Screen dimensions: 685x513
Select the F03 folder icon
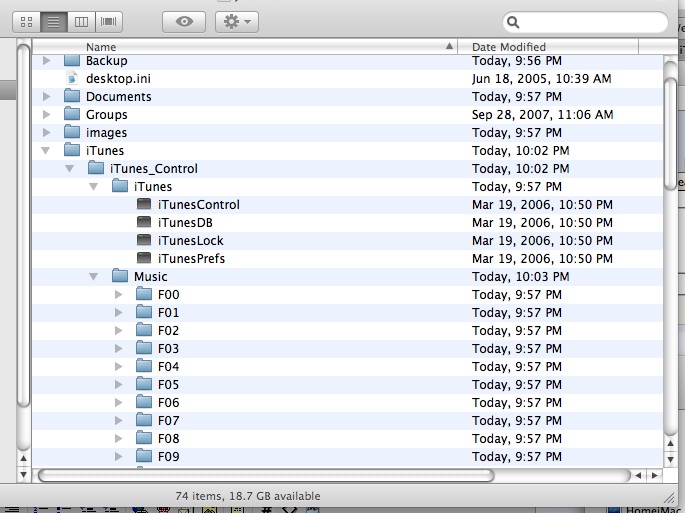point(144,347)
